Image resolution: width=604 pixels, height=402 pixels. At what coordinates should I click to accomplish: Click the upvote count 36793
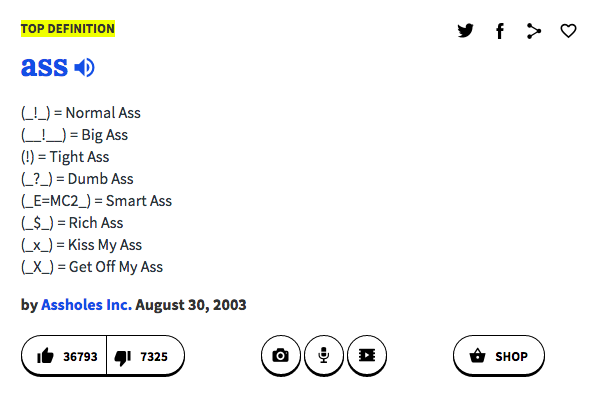pos(81,357)
